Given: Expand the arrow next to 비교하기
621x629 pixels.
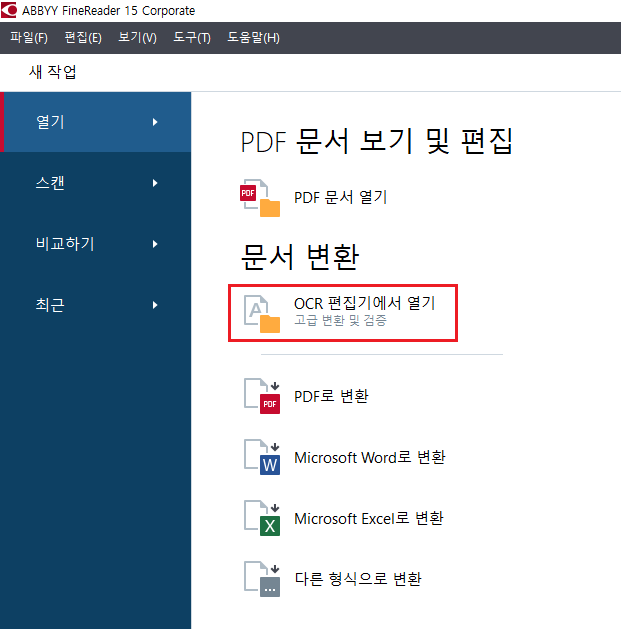Looking at the screenshot, I should point(155,244).
